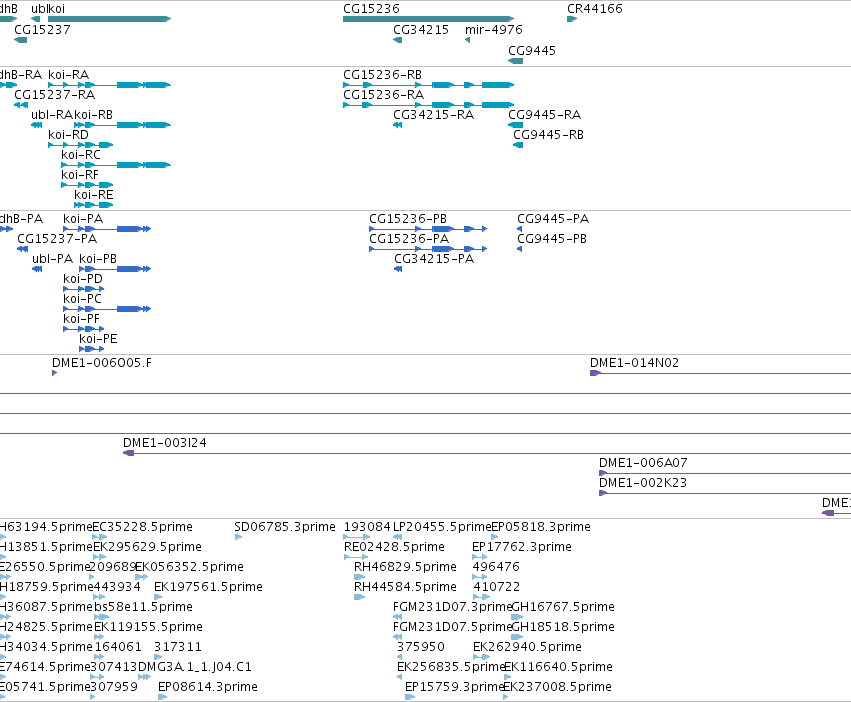
Task: Click the RH44584.5prime EST label
Action: pyautogui.click(x=405, y=587)
